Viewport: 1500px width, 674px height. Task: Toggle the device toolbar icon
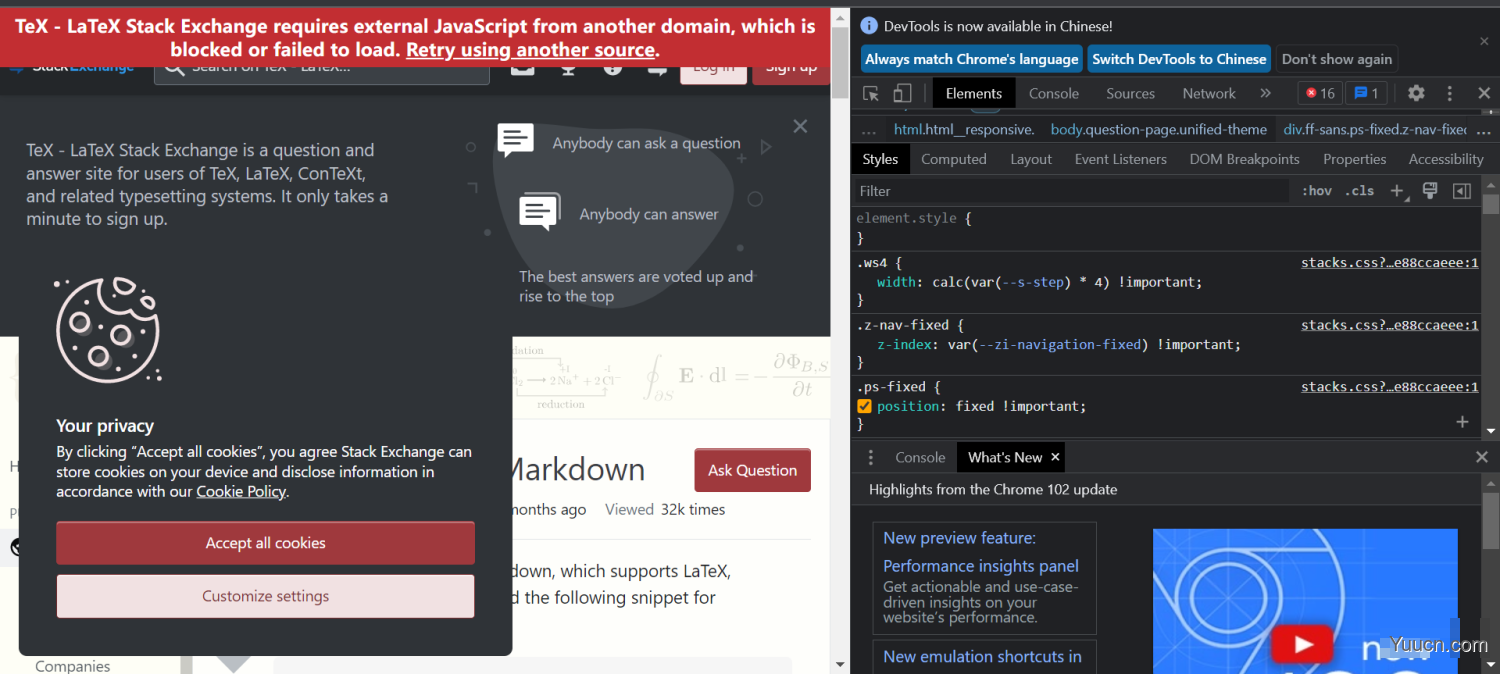click(902, 93)
